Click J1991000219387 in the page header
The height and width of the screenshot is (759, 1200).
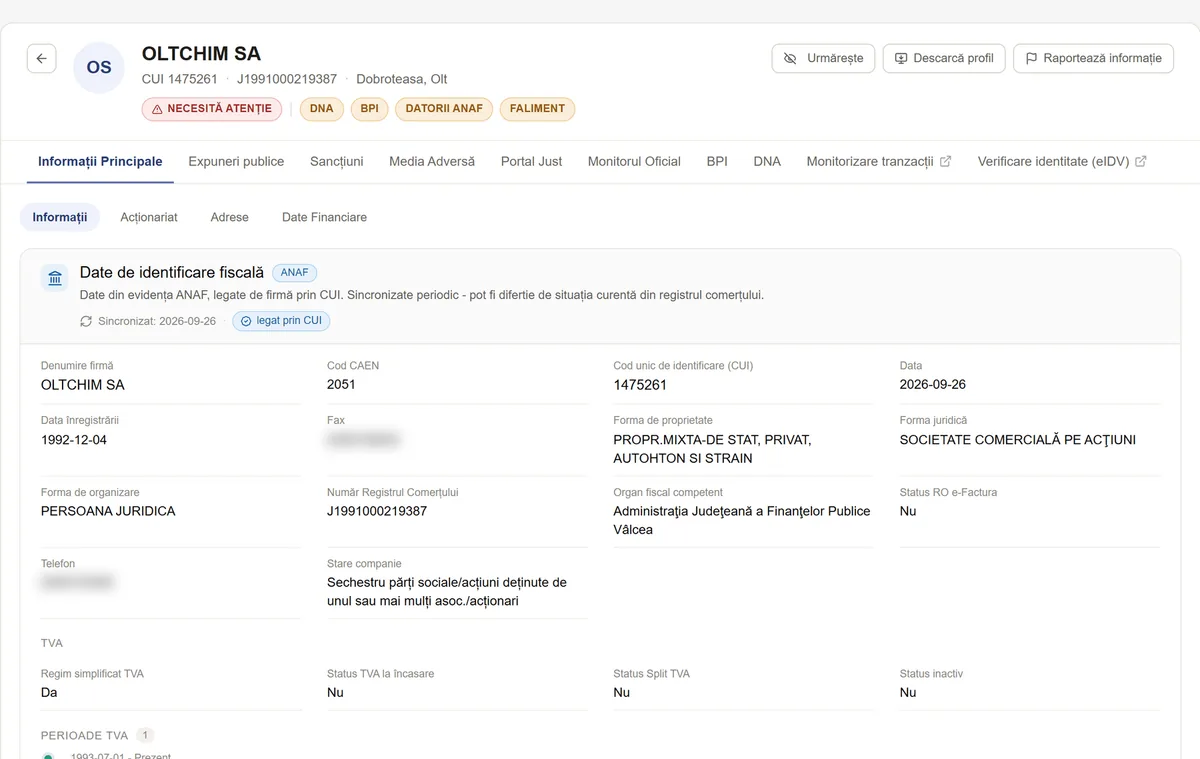pos(287,79)
